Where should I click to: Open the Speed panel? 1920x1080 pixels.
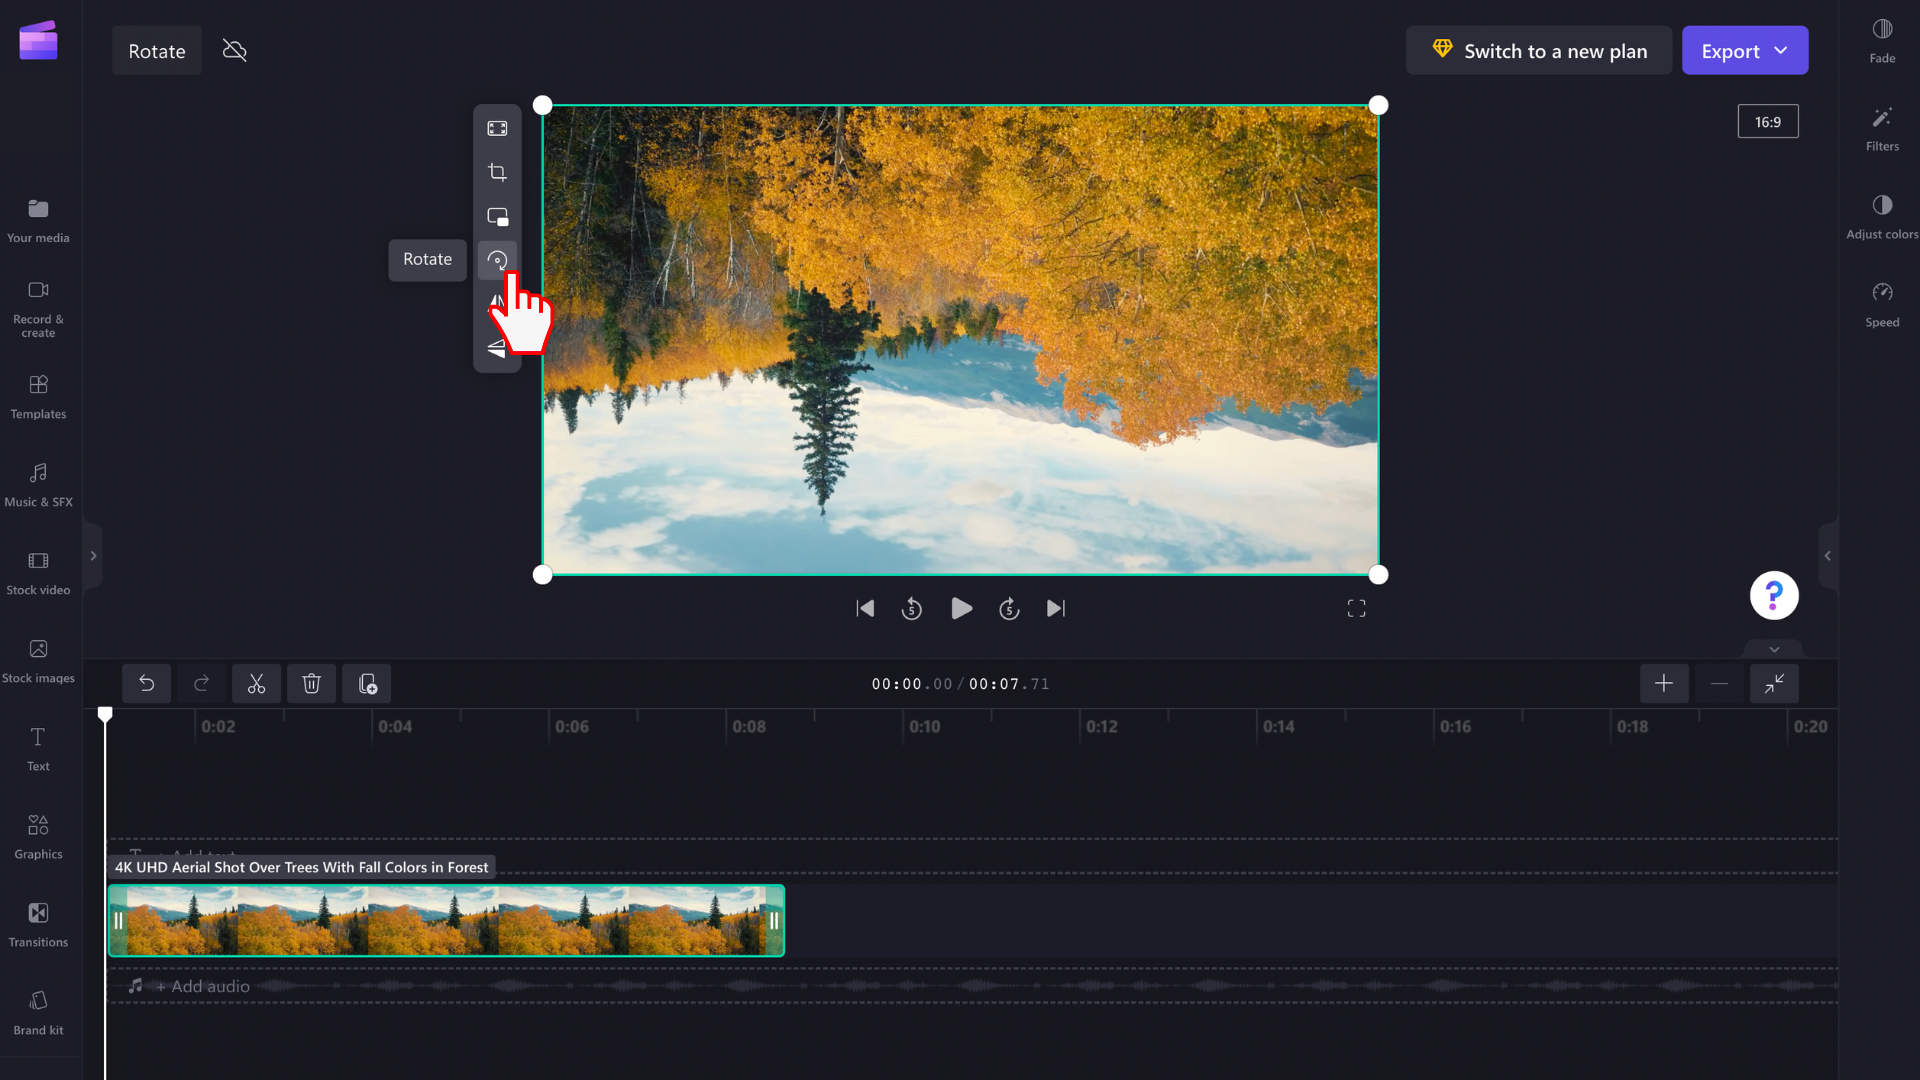coord(1882,303)
